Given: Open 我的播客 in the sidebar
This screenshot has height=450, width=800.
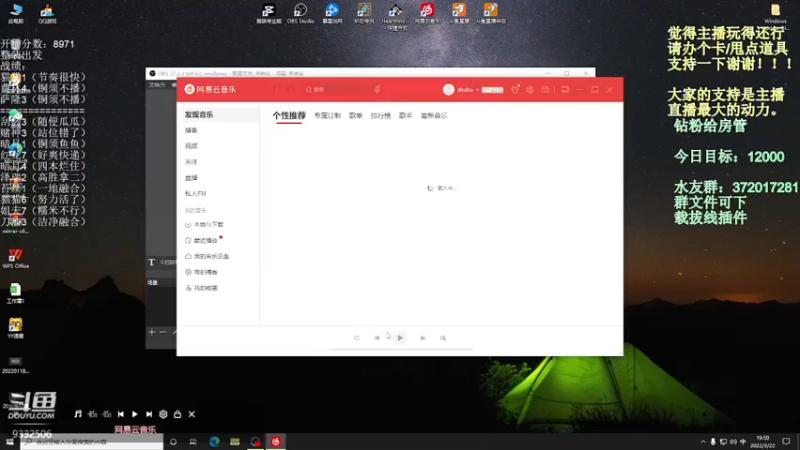Looking at the screenshot, I should pyautogui.click(x=202, y=272).
